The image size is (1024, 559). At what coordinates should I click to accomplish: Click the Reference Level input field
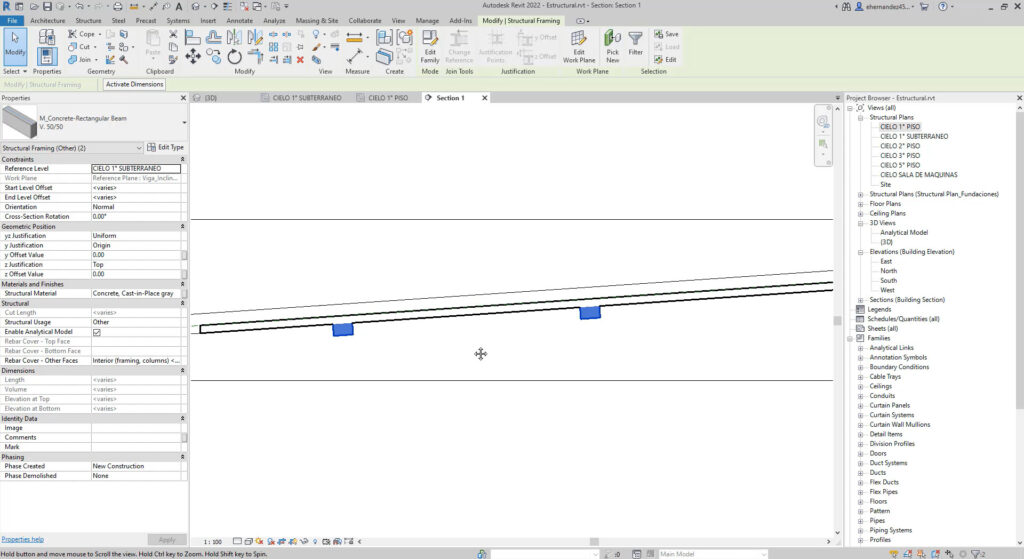point(135,169)
